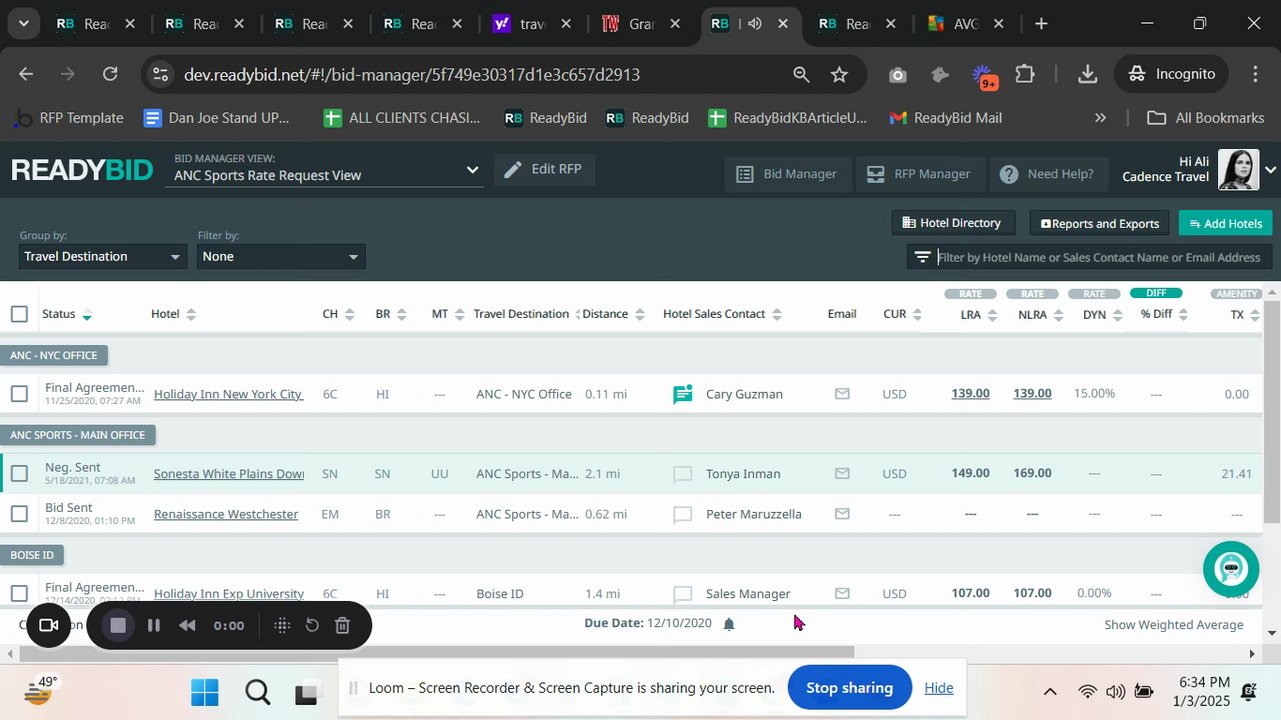This screenshot has height=720, width=1281.
Task: Click email envelope in Holiday Inn New York row
Action: (x=842, y=394)
